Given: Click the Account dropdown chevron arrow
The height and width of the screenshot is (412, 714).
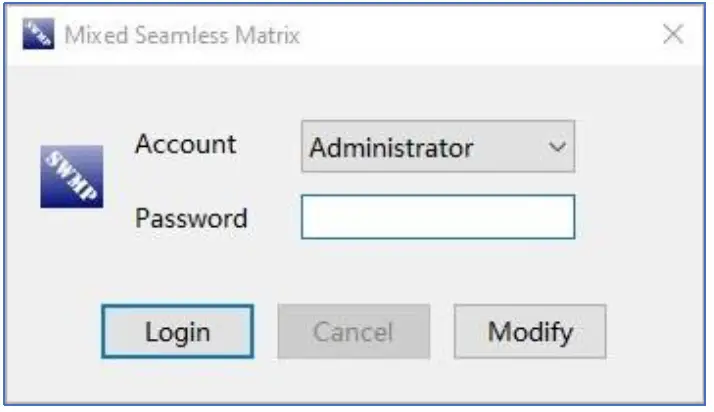Looking at the screenshot, I should 557,148.
